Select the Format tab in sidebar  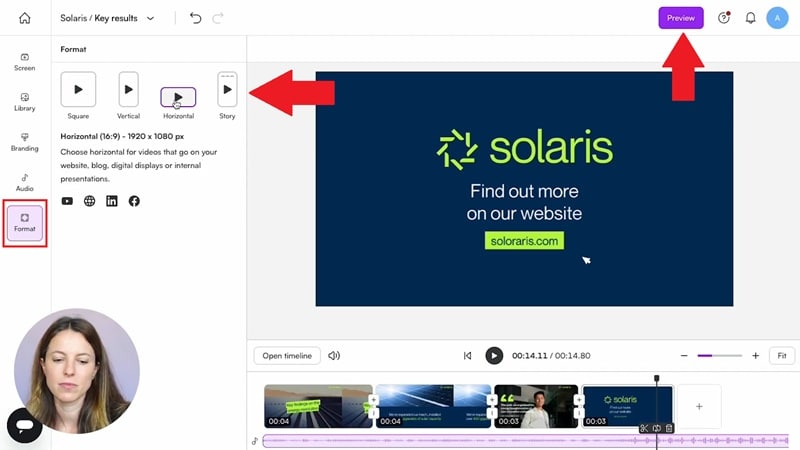24,223
